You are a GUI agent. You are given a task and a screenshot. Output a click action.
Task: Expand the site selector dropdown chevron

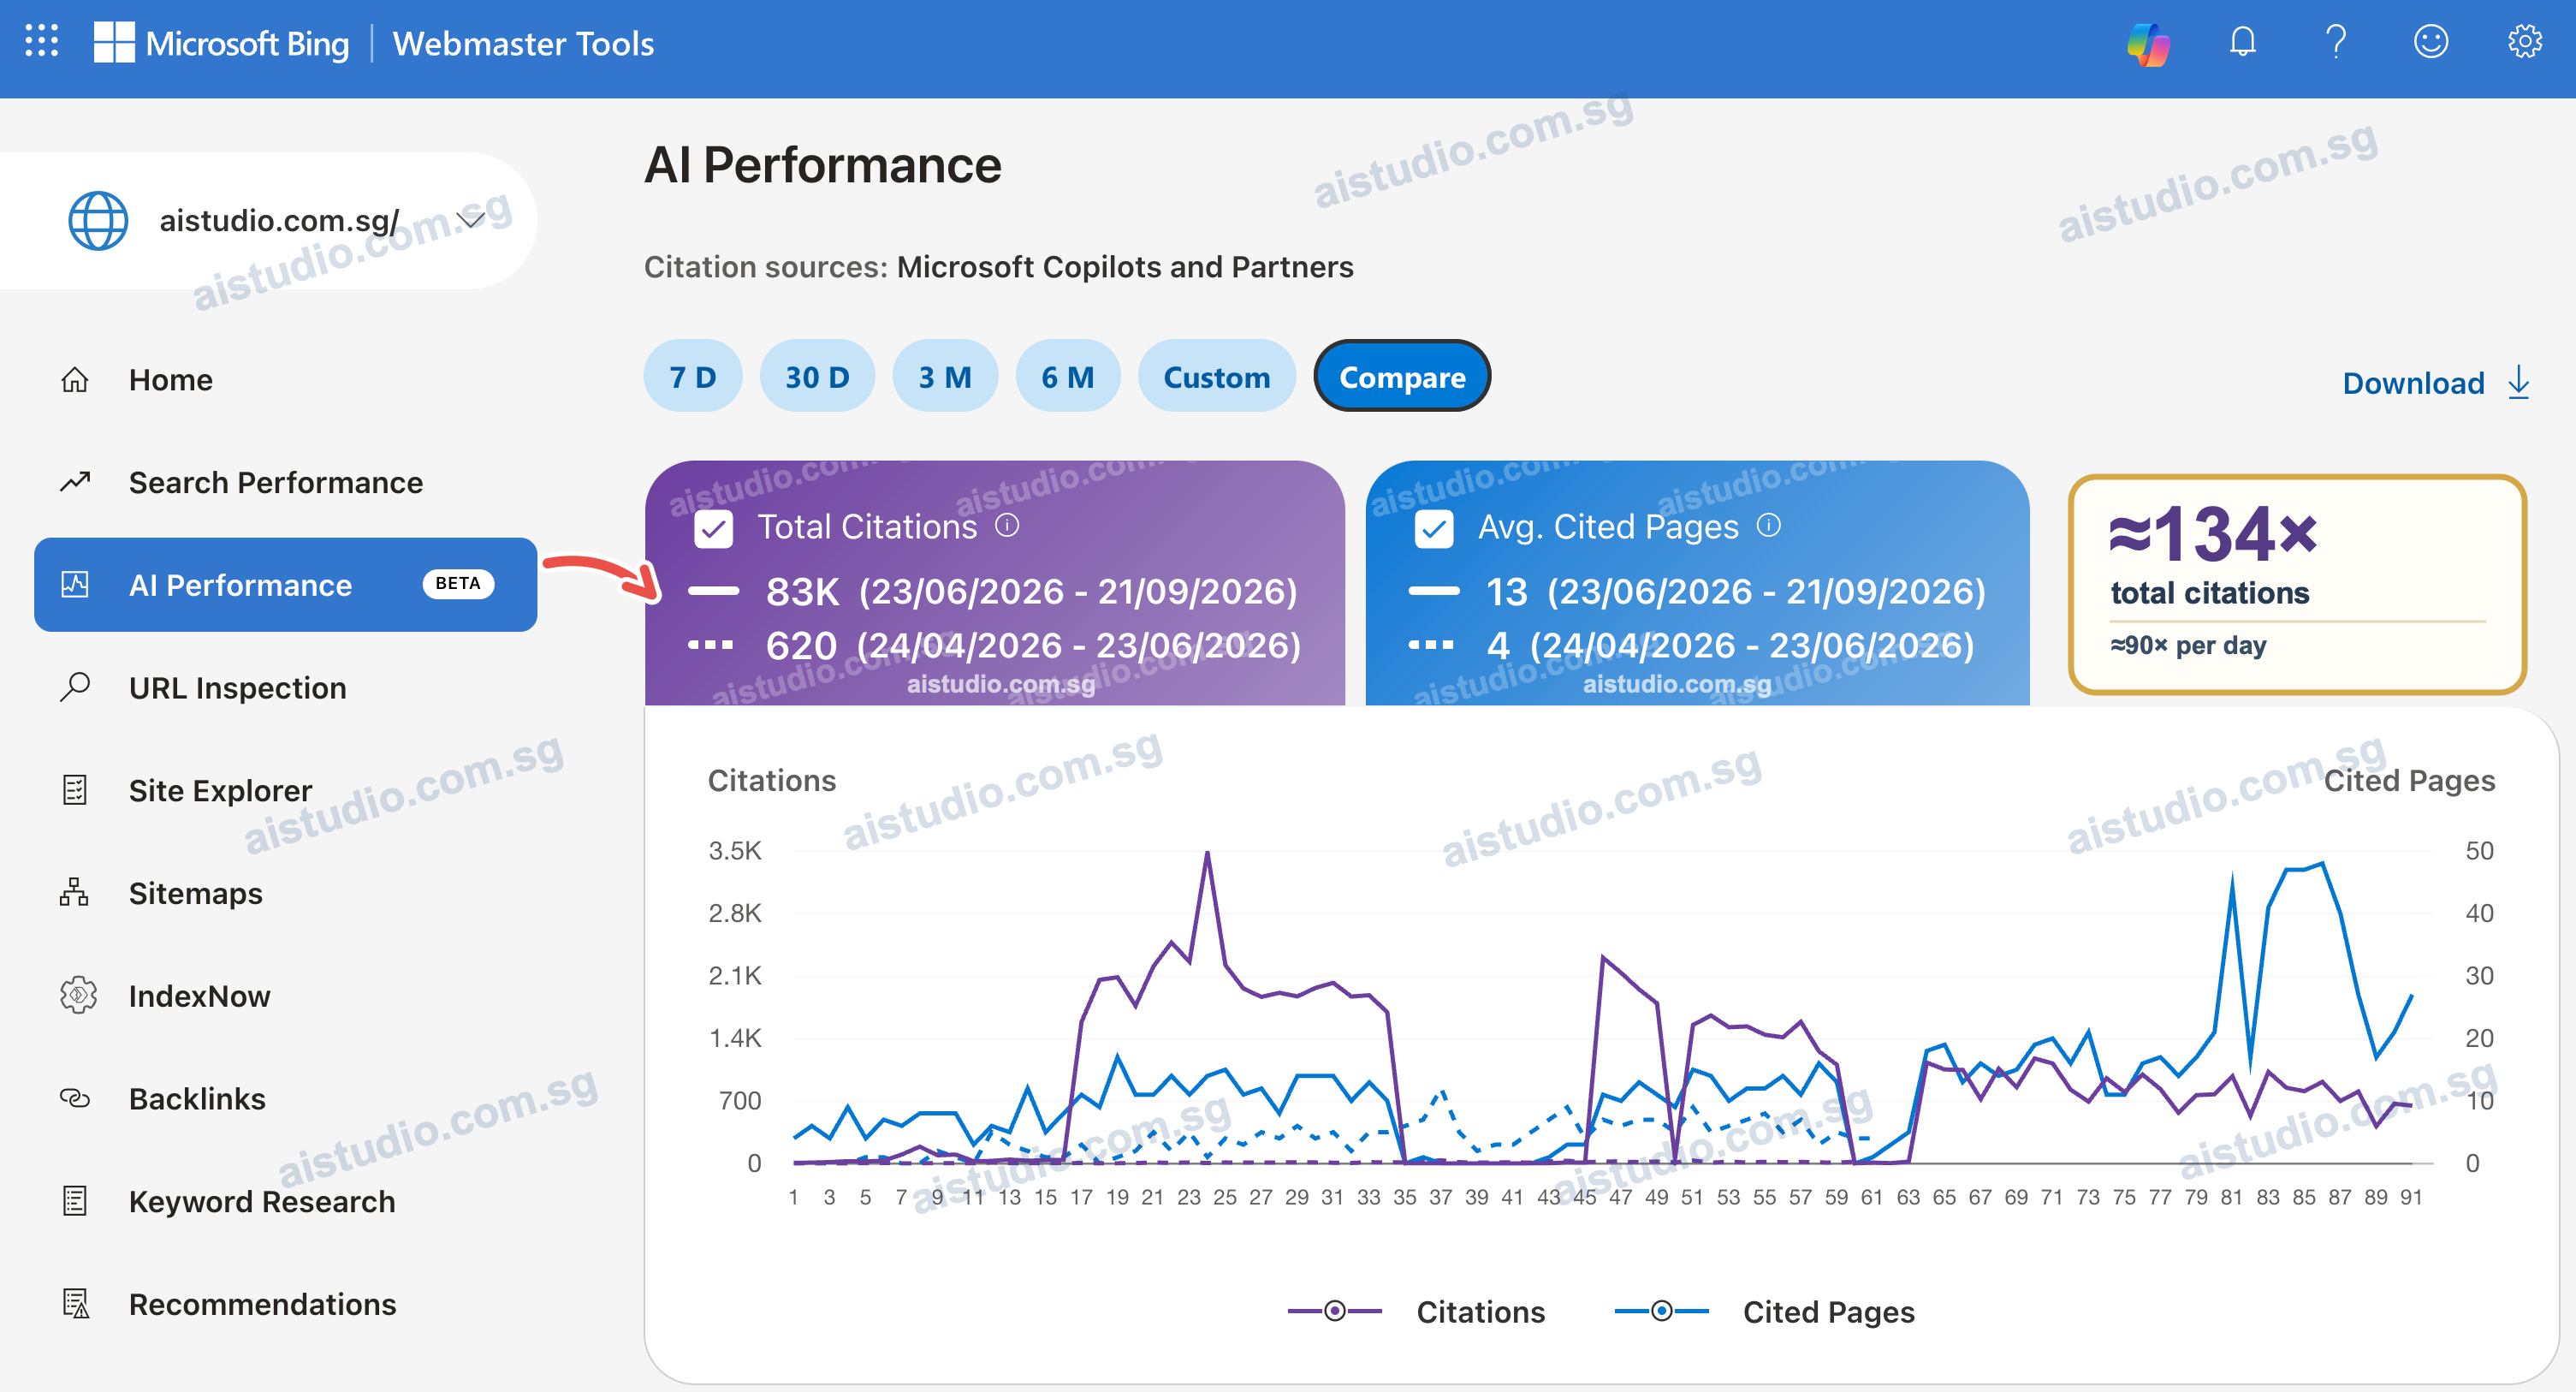[470, 218]
